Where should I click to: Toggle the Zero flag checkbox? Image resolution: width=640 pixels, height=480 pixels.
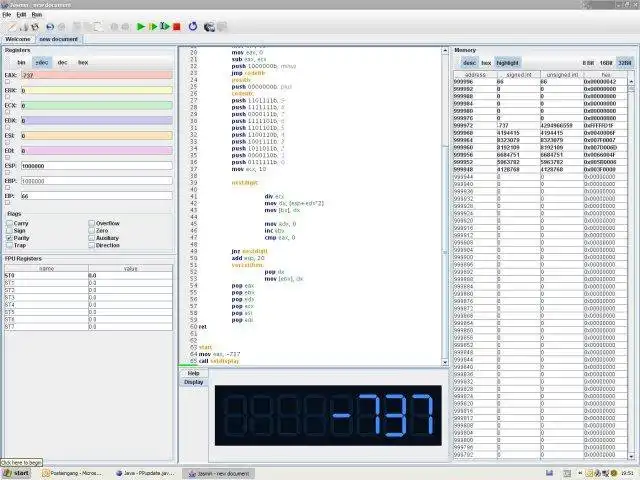point(91,231)
